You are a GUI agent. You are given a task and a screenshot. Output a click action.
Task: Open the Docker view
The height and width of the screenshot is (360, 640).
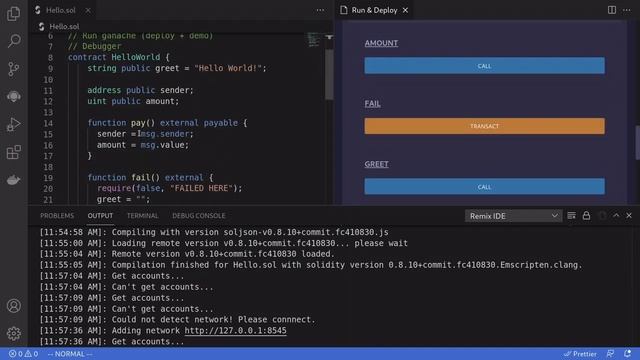[x=13, y=180]
